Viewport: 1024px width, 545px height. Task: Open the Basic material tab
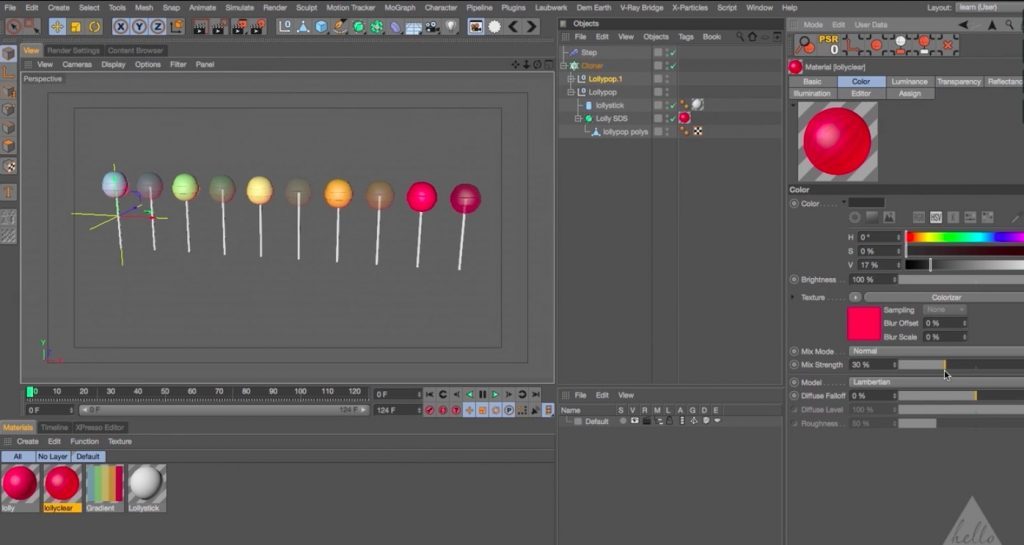(812, 82)
